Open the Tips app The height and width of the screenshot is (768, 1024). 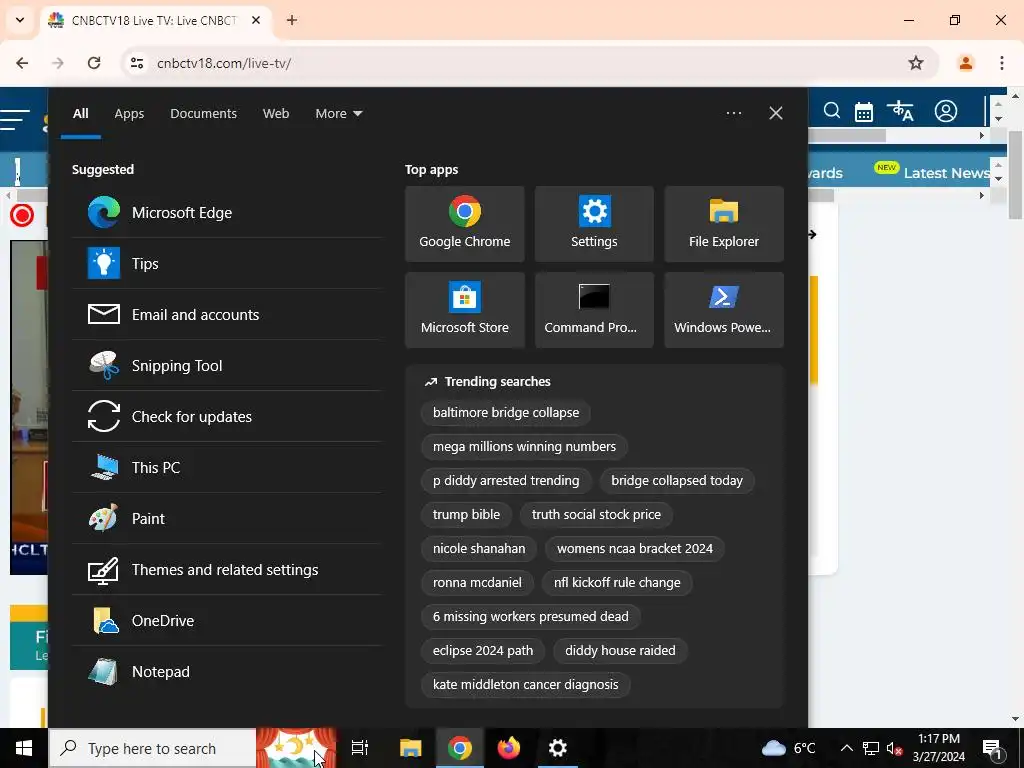pos(227,264)
